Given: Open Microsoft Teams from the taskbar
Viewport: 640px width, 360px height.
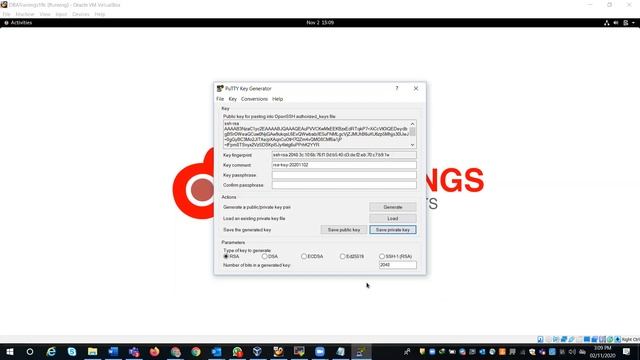Looking at the screenshot, I should pyautogui.click(x=134, y=351).
